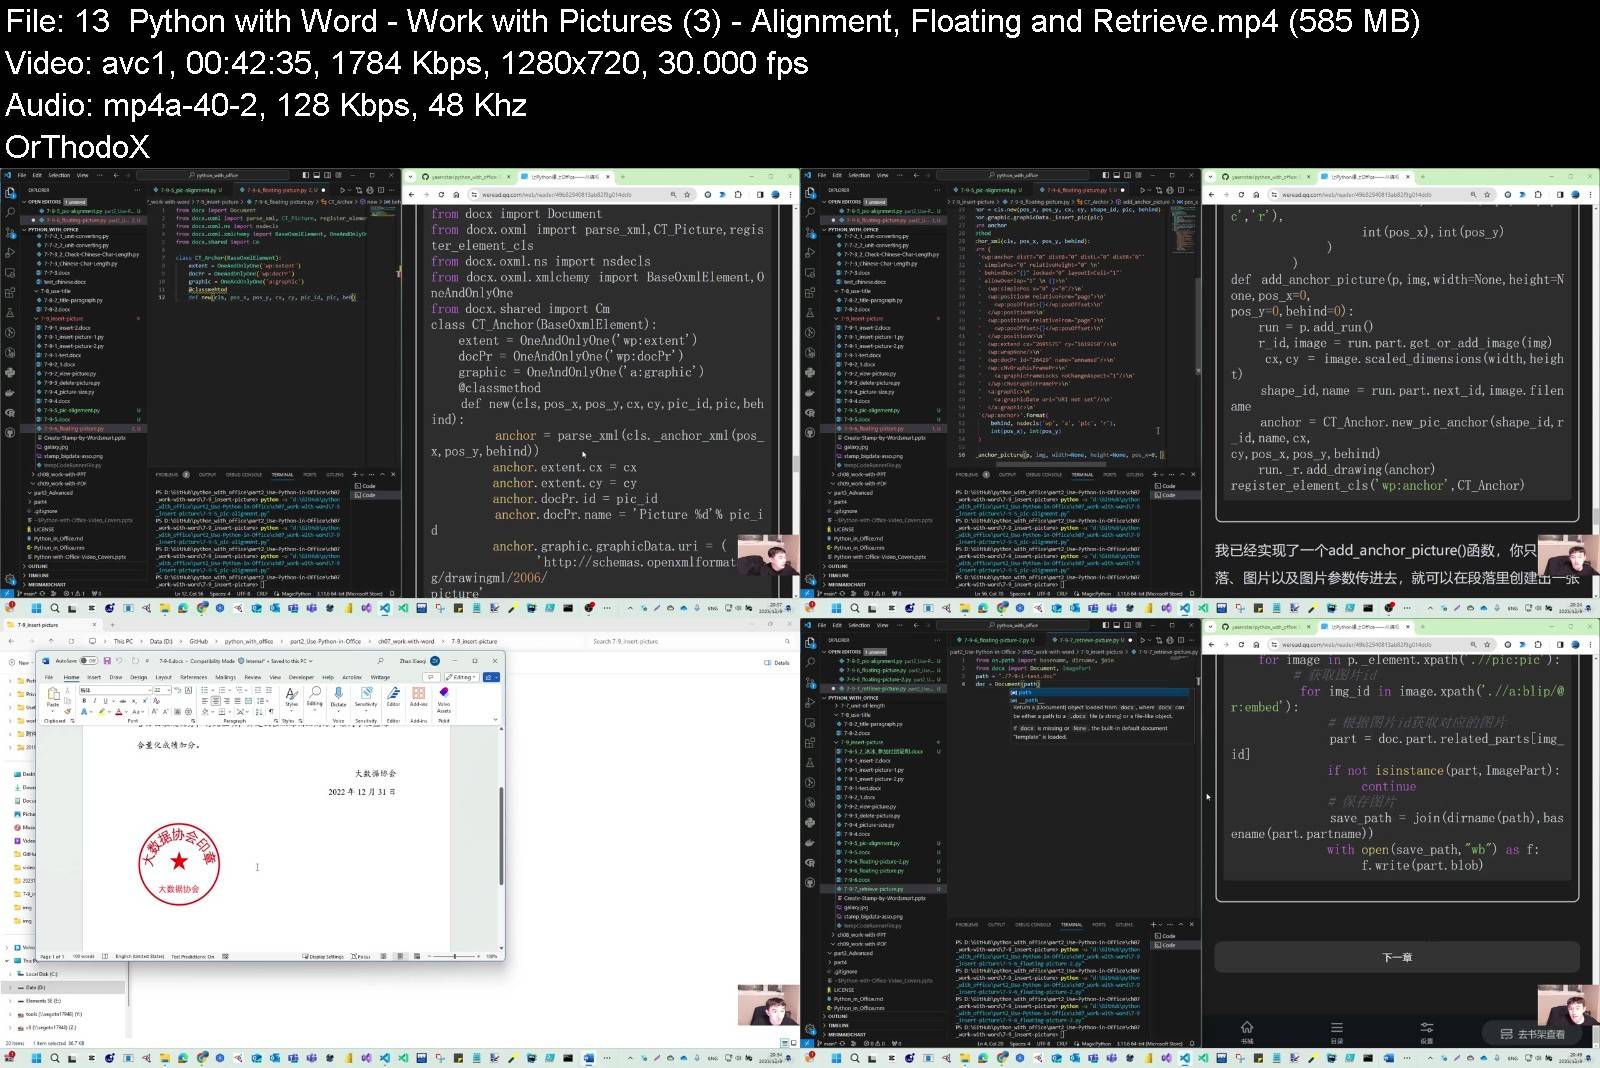
Task: Select the Developer tab in Word
Action: pyautogui.click(x=301, y=677)
